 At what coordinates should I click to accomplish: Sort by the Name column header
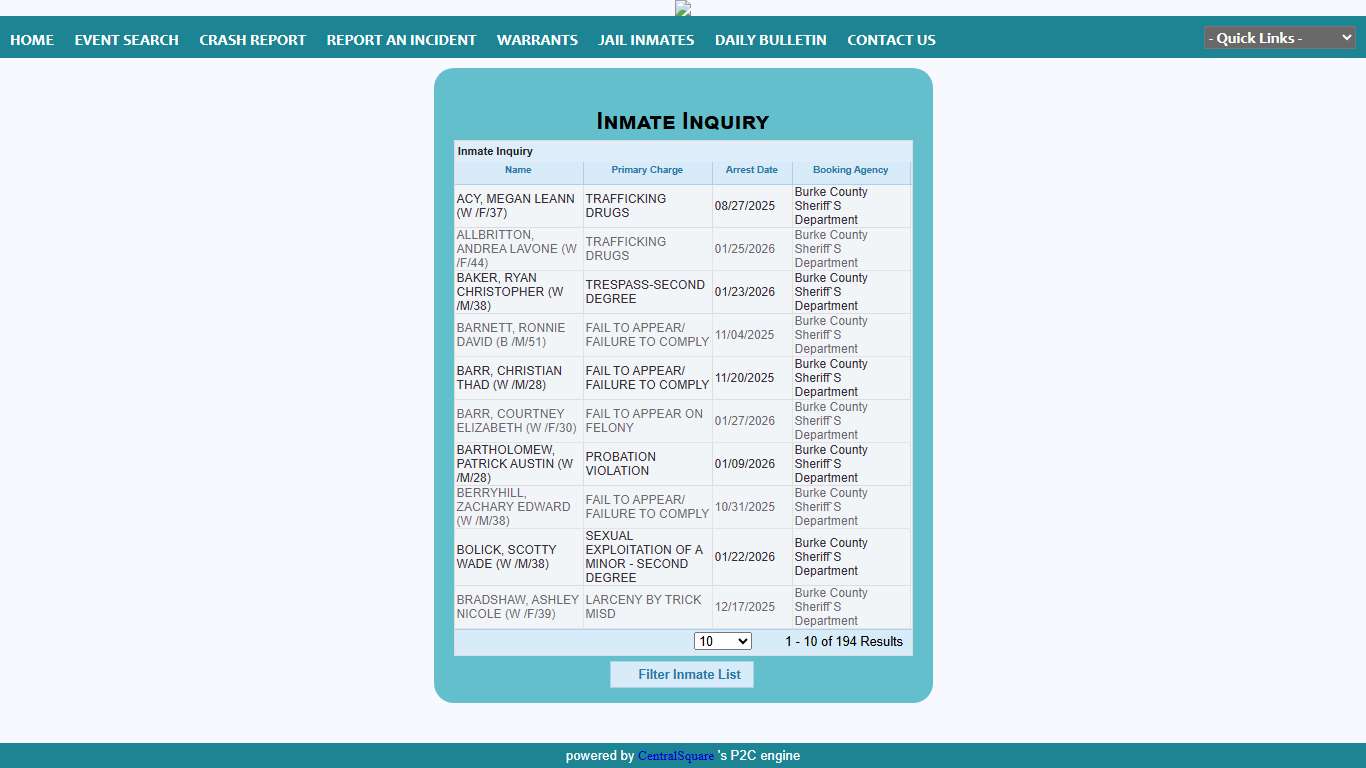[518, 170]
